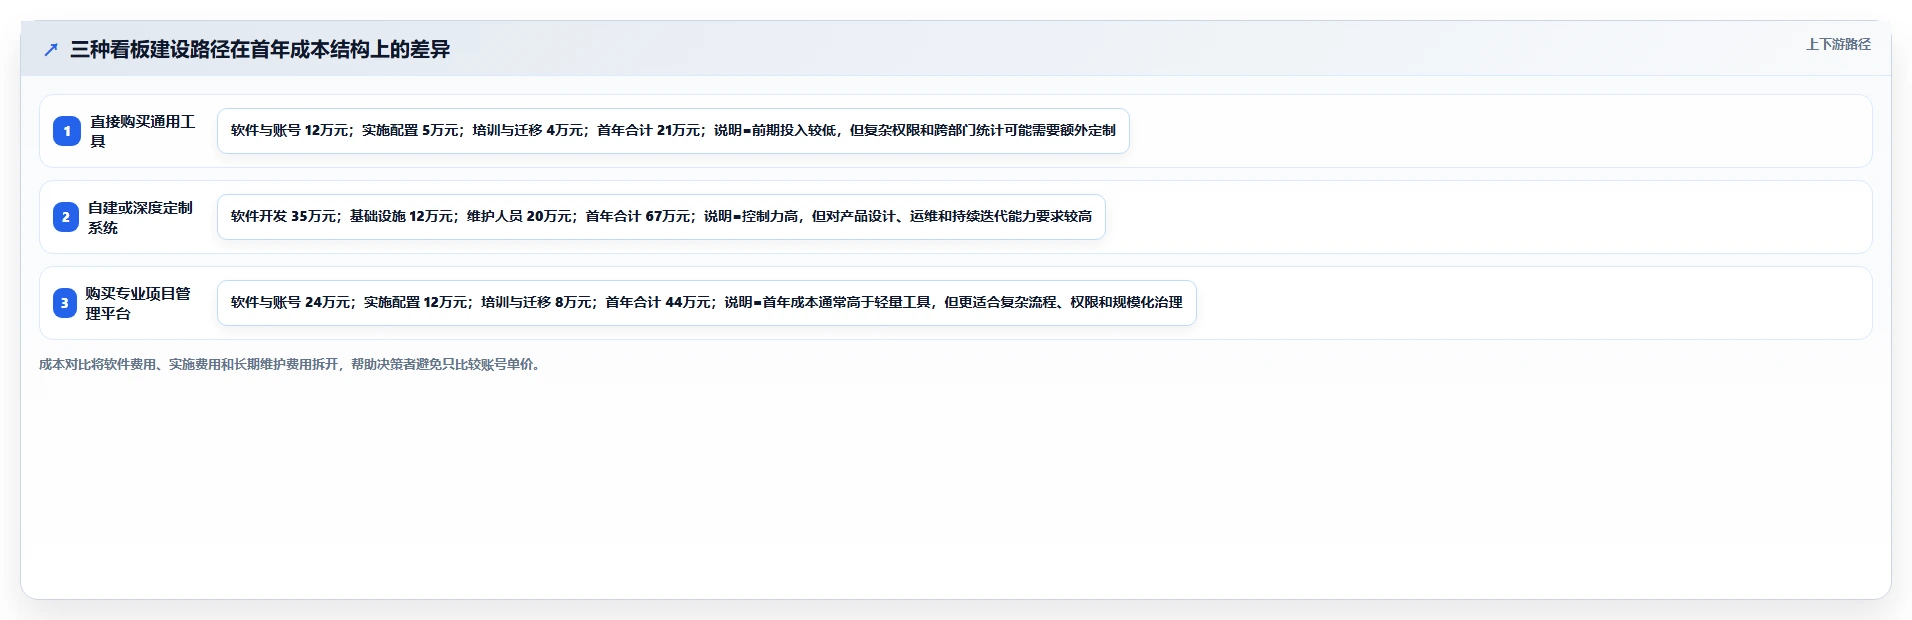Select the 自建或深度定制系统 row label

point(141,217)
